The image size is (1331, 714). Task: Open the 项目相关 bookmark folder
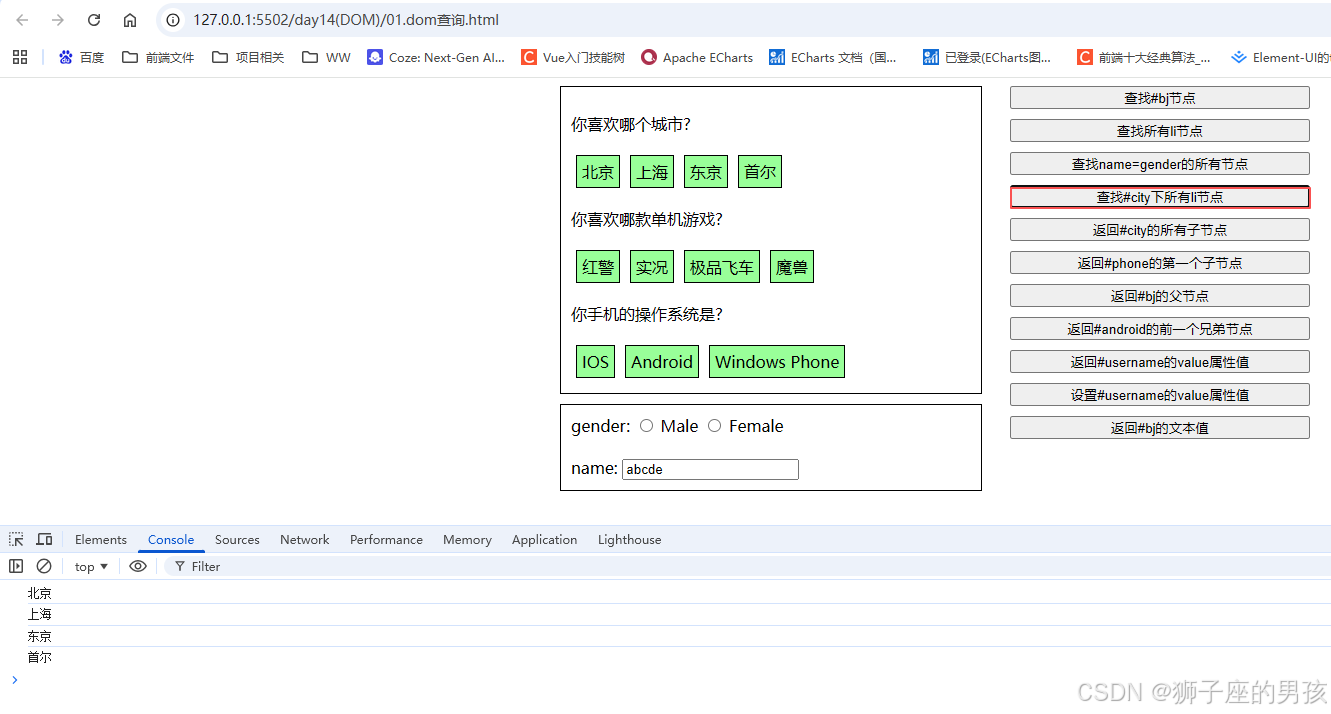click(248, 57)
